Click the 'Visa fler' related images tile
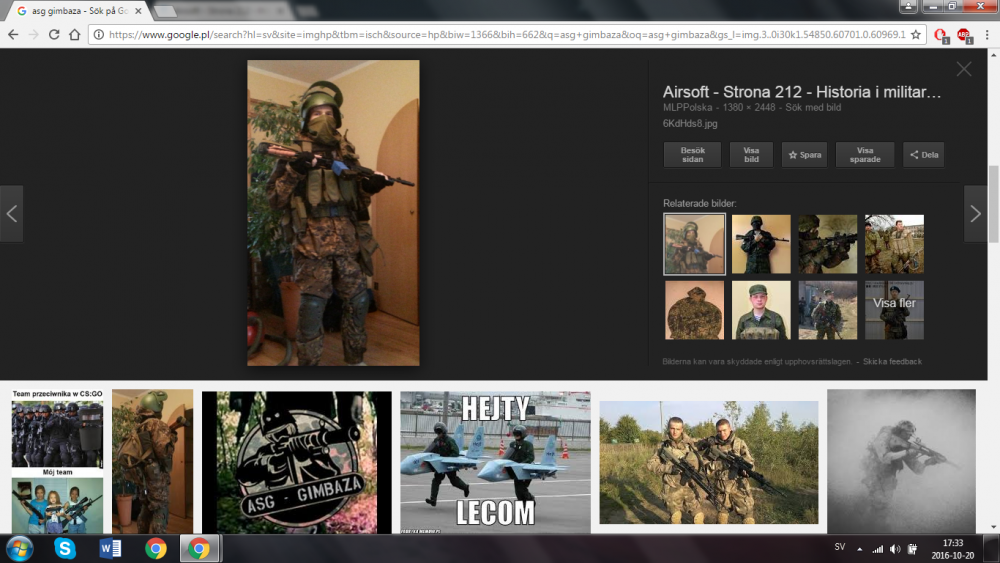1000x563 pixels. [894, 310]
